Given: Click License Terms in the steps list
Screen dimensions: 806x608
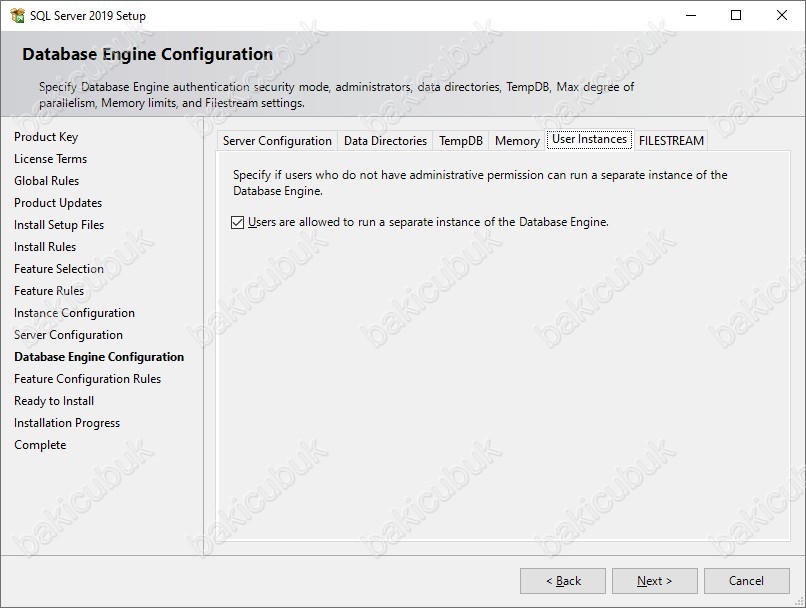Looking at the screenshot, I should [50, 159].
